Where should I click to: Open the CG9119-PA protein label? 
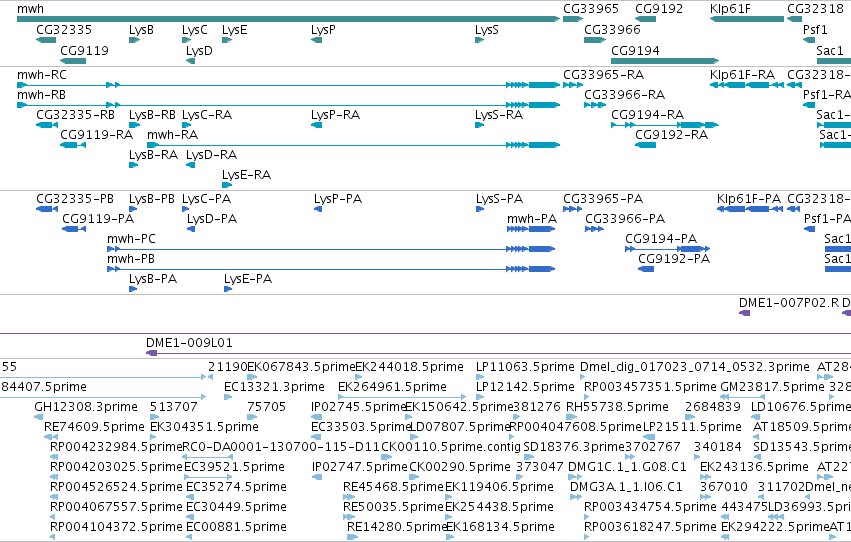[x=98, y=219]
